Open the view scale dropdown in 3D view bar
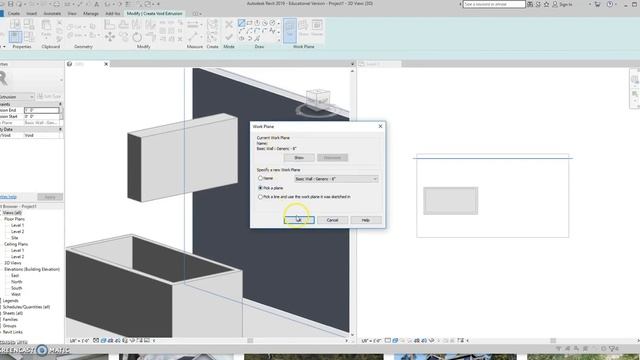640x360 pixels. click(79, 340)
